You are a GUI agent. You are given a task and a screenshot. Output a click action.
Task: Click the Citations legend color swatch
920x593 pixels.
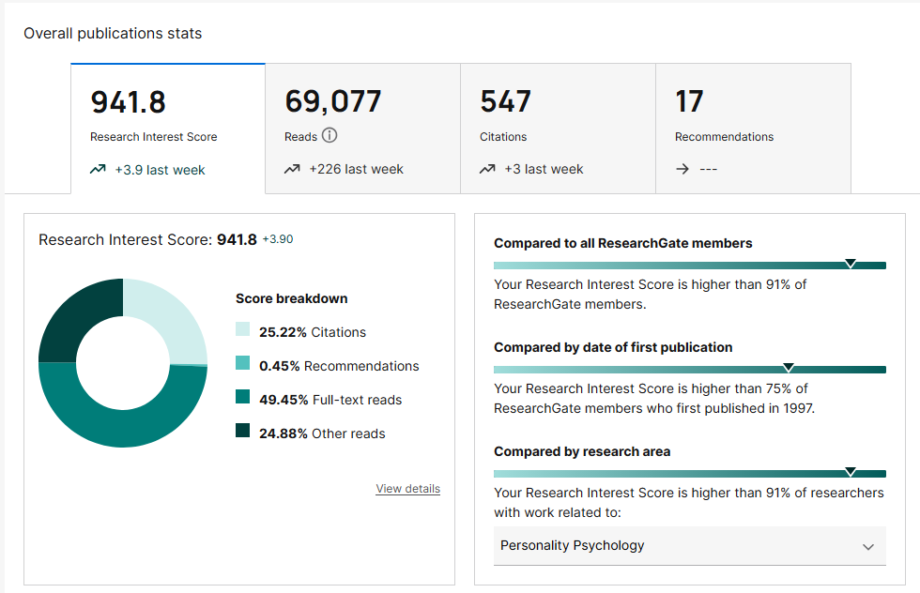coord(243,330)
